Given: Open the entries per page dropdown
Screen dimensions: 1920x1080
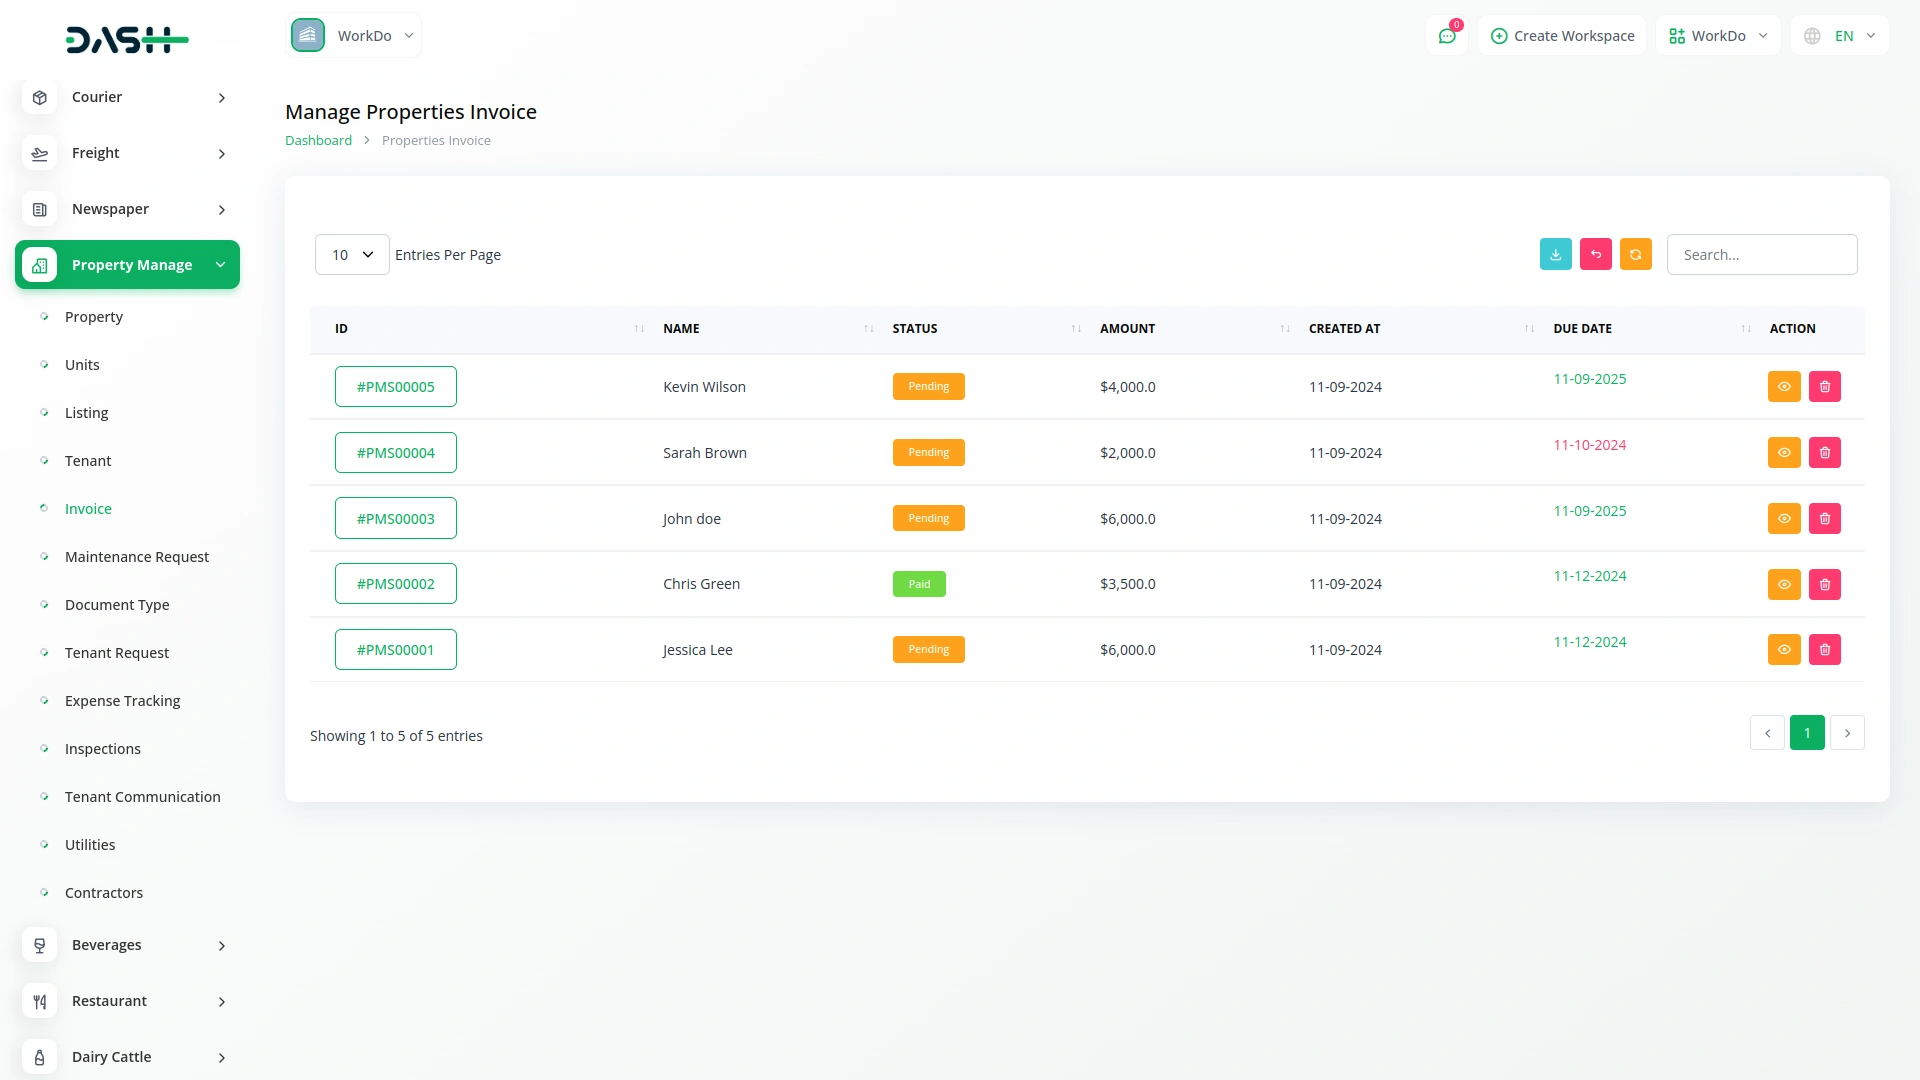Looking at the screenshot, I should coord(352,255).
